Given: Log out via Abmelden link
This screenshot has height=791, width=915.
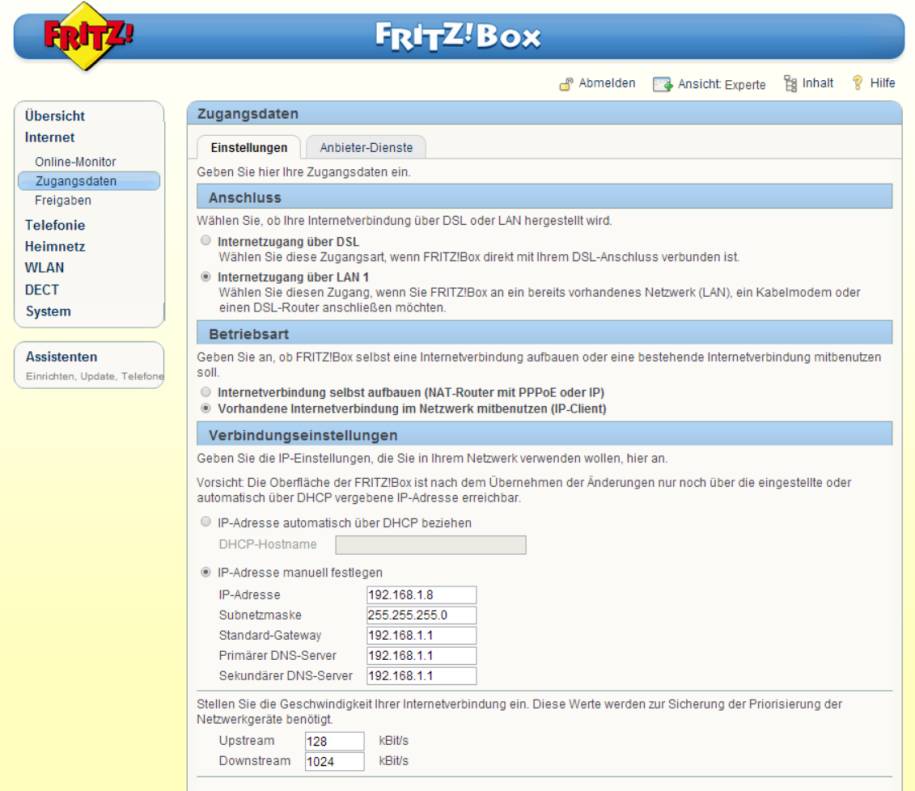Looking at the screenshot, I should [607, 83].
